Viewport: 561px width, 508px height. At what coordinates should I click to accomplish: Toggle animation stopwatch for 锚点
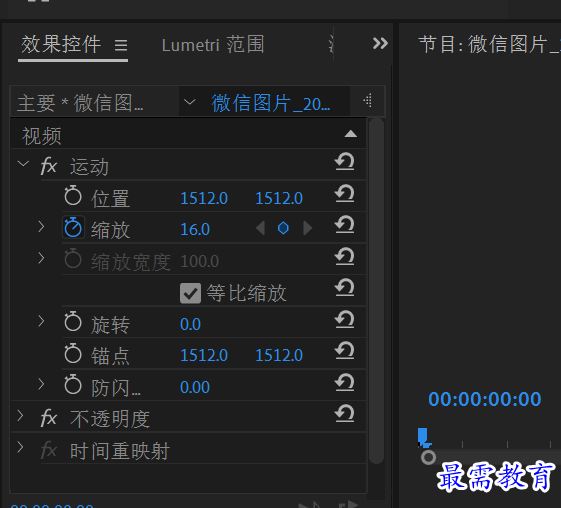click(x=73, y=353)
